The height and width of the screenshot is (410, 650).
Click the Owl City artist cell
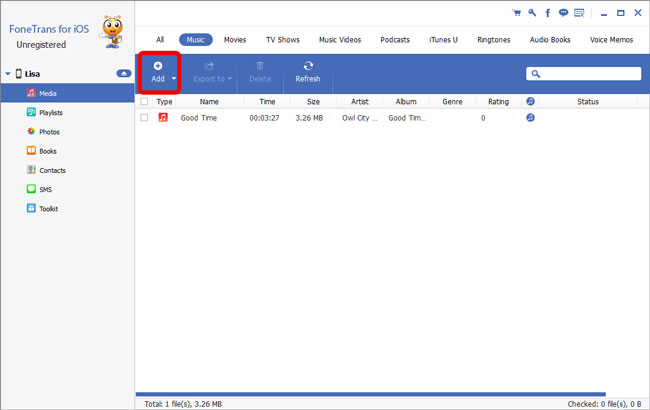coord(359,118)
